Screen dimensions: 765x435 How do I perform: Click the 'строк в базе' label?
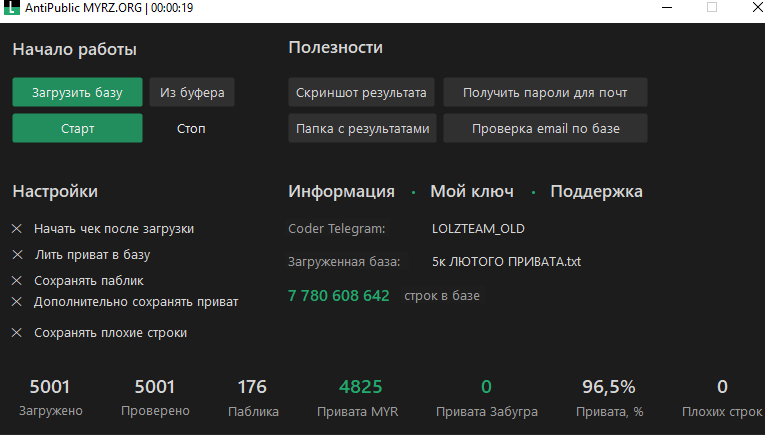(x=442, y=296)
